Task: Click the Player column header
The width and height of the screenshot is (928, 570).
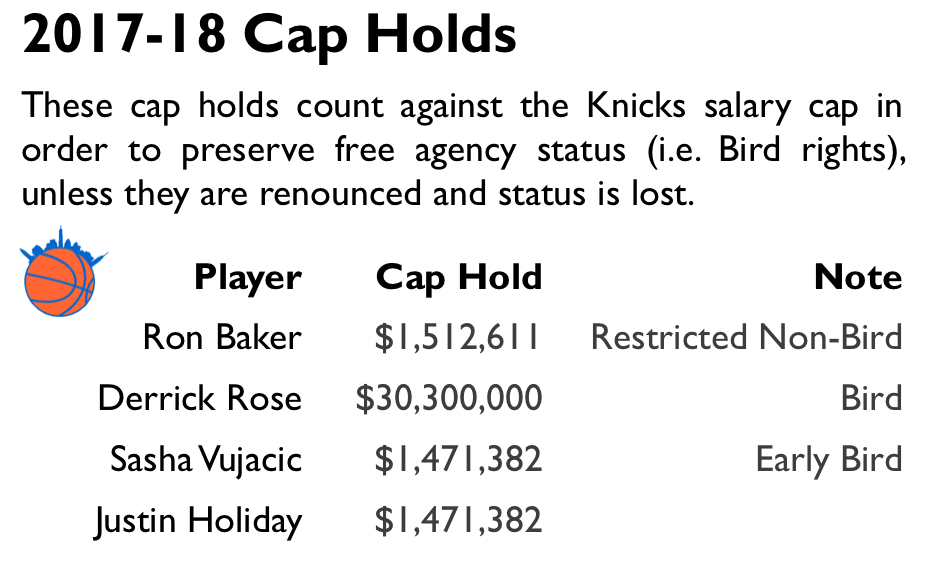Action: click(248, 278)
